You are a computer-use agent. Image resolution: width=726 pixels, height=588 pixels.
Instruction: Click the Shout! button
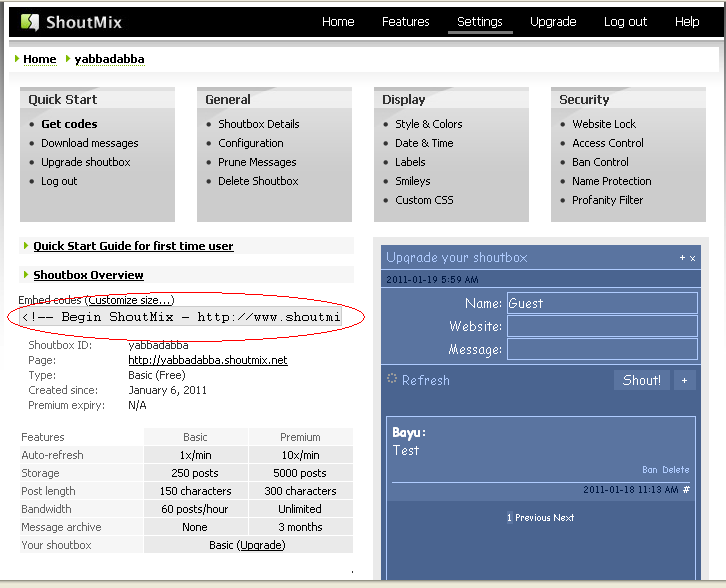[642, 381]
